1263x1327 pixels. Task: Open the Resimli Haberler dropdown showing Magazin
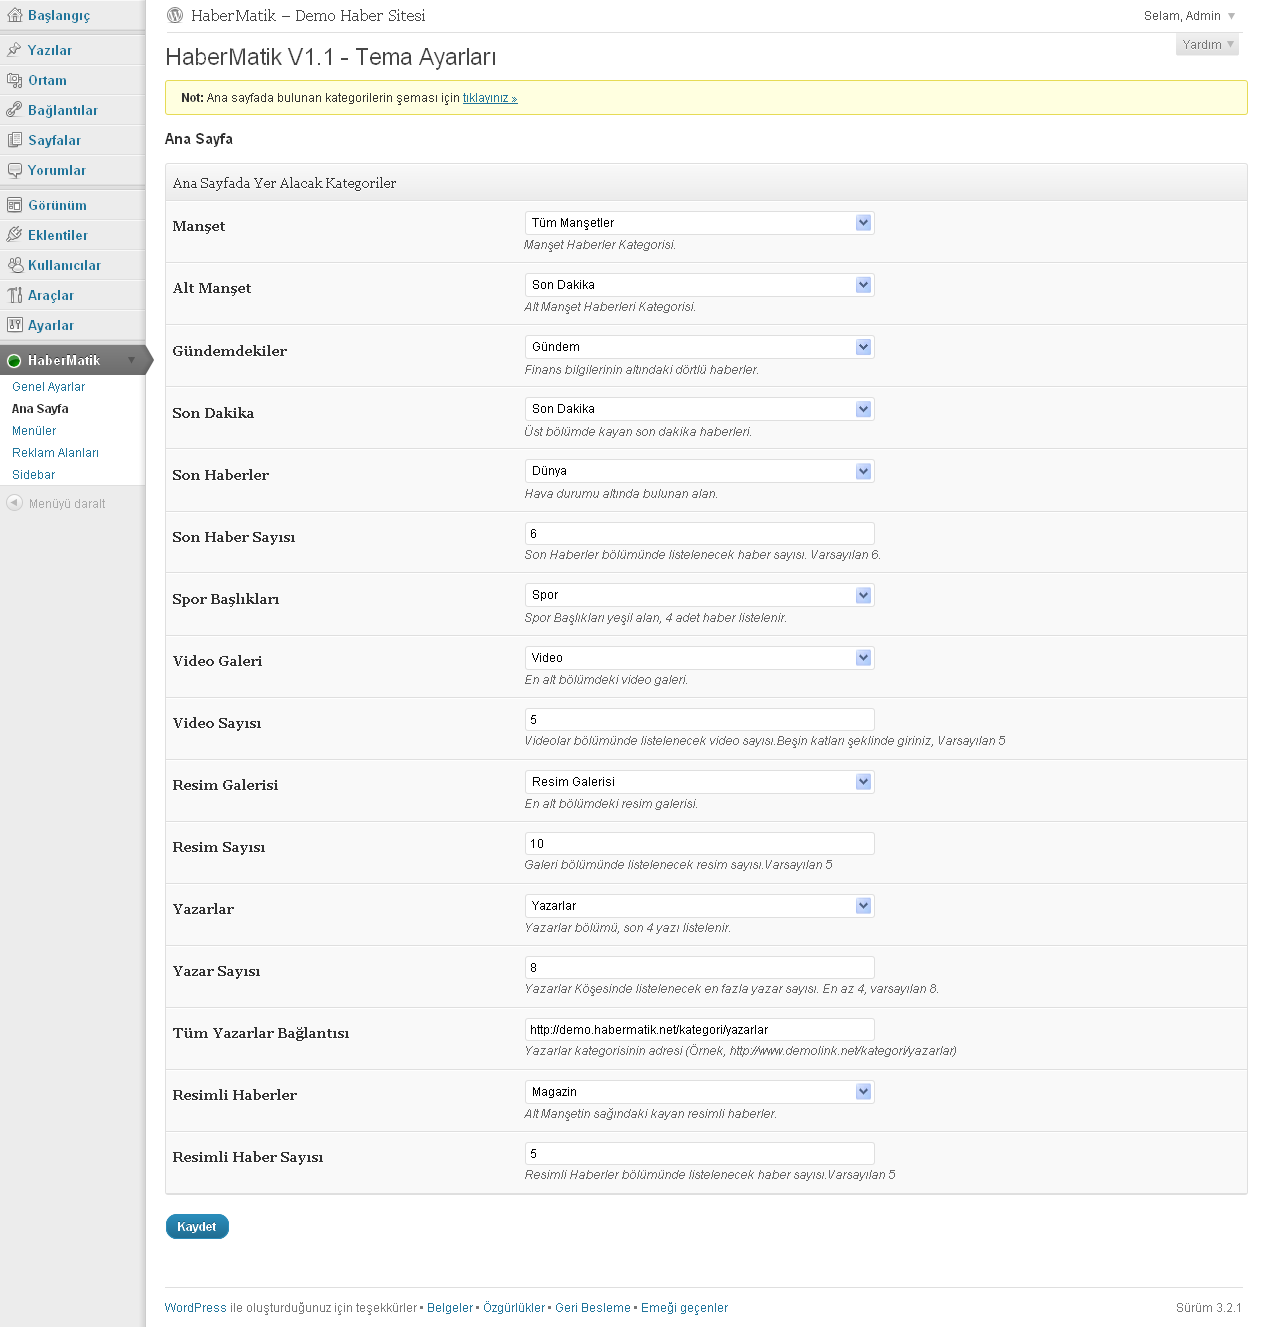coord(699,1092)
